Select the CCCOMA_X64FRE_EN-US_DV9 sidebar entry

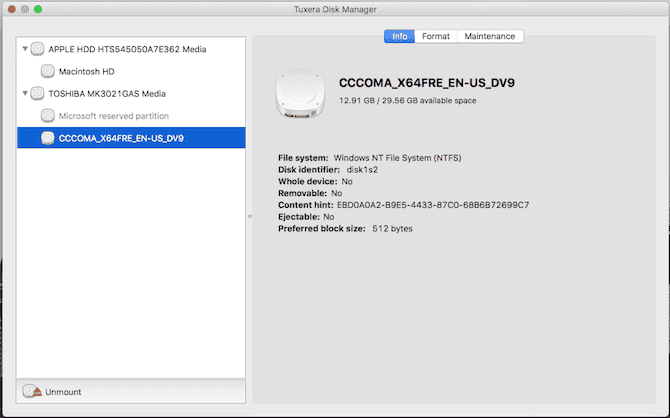121,138
